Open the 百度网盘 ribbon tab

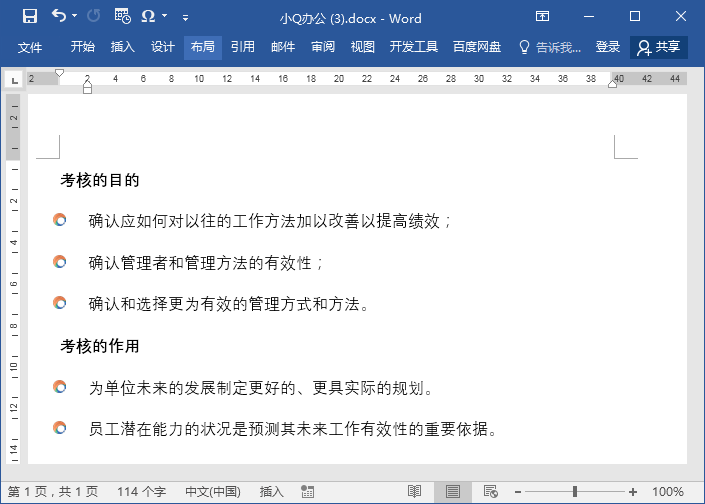pos(477,47)
